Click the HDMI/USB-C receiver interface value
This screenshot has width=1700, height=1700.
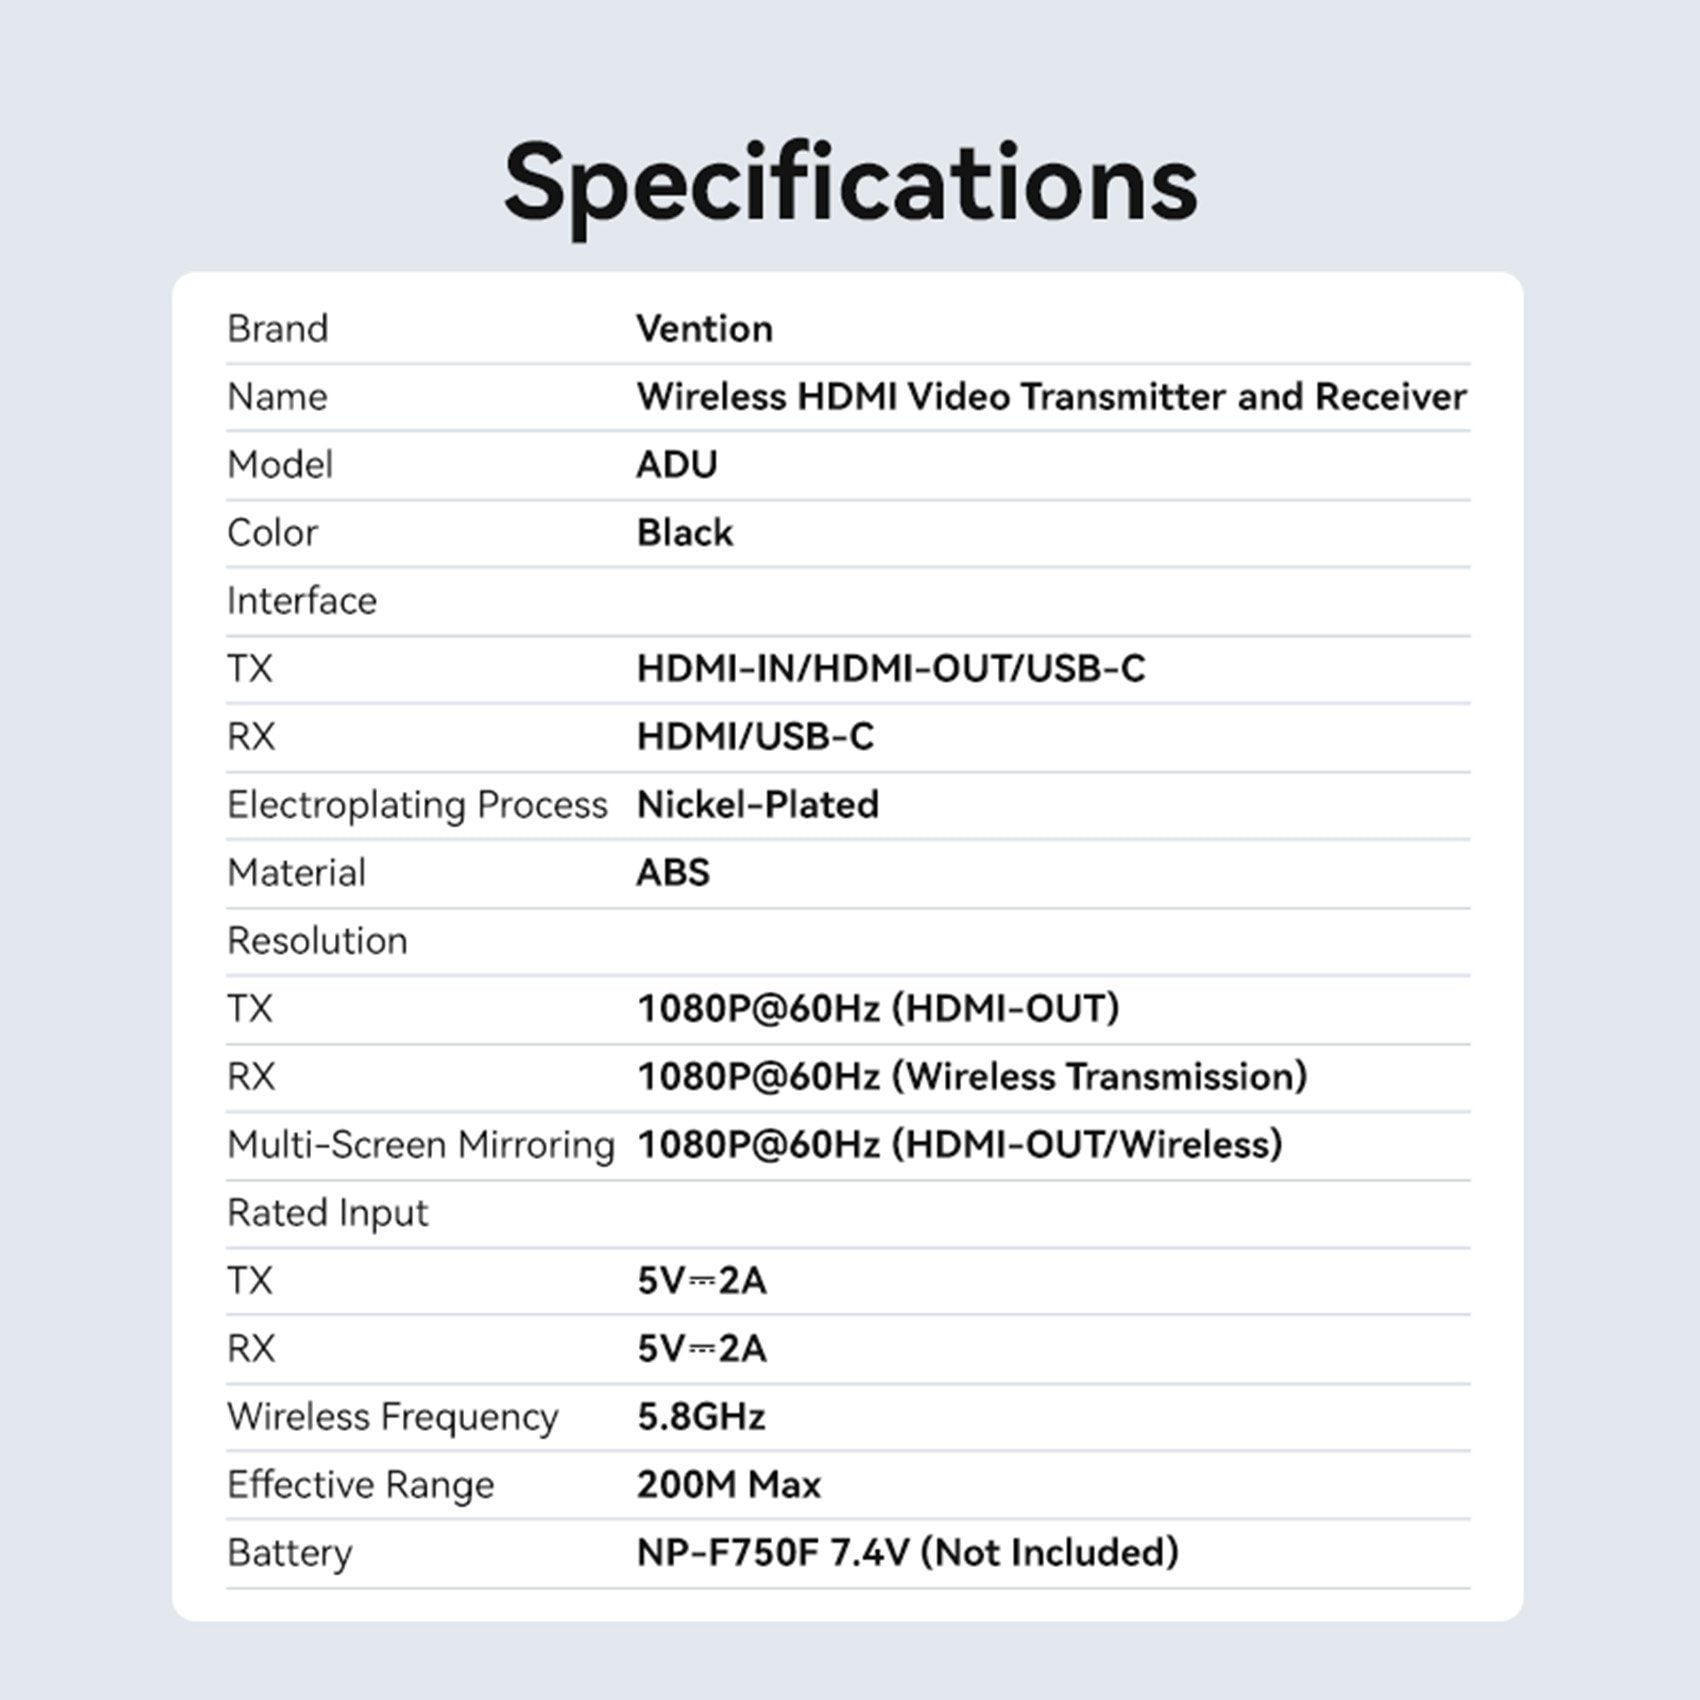pyautogui.click(x=755, y=737)
